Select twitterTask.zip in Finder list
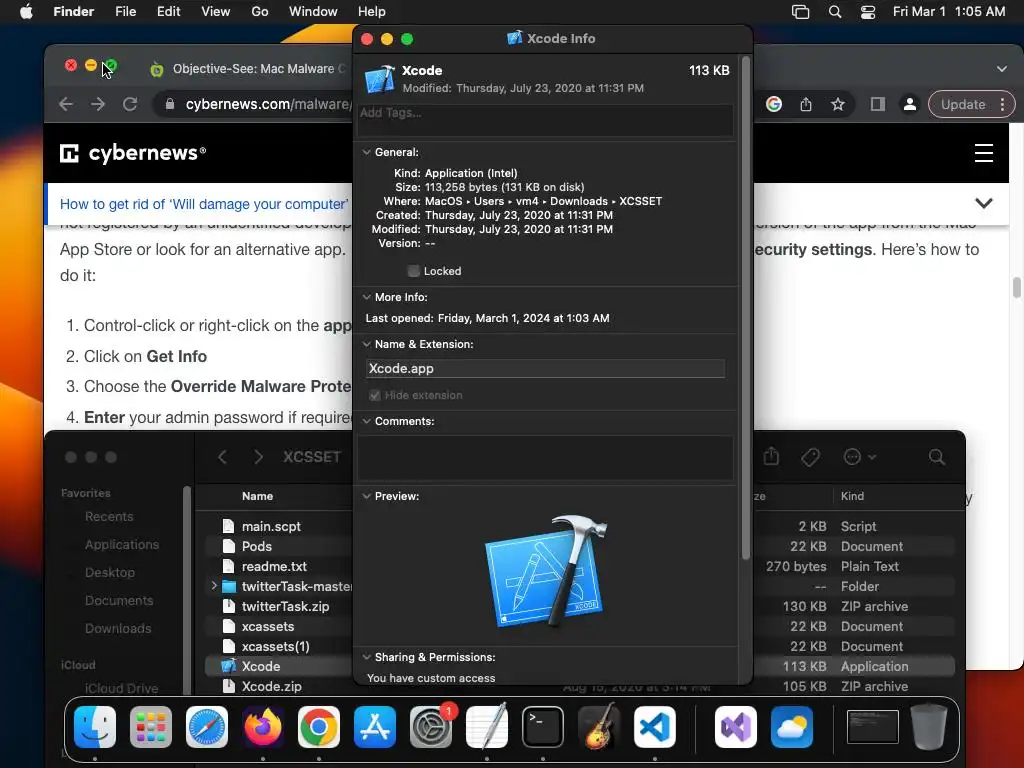Image resolution: width=1024 pixels, height=768 pixels. tap(285, 606)
